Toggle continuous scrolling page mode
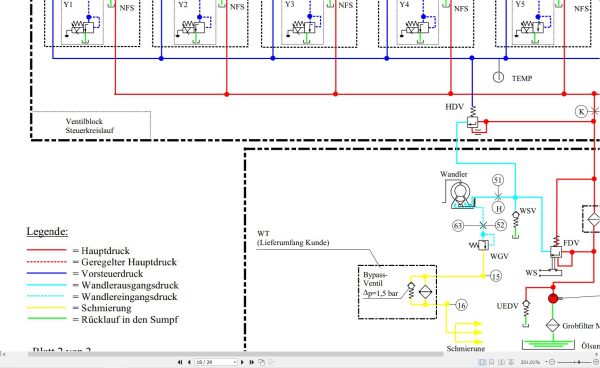Viewport: 600px width, 368px height. click(x=491, y=362)
